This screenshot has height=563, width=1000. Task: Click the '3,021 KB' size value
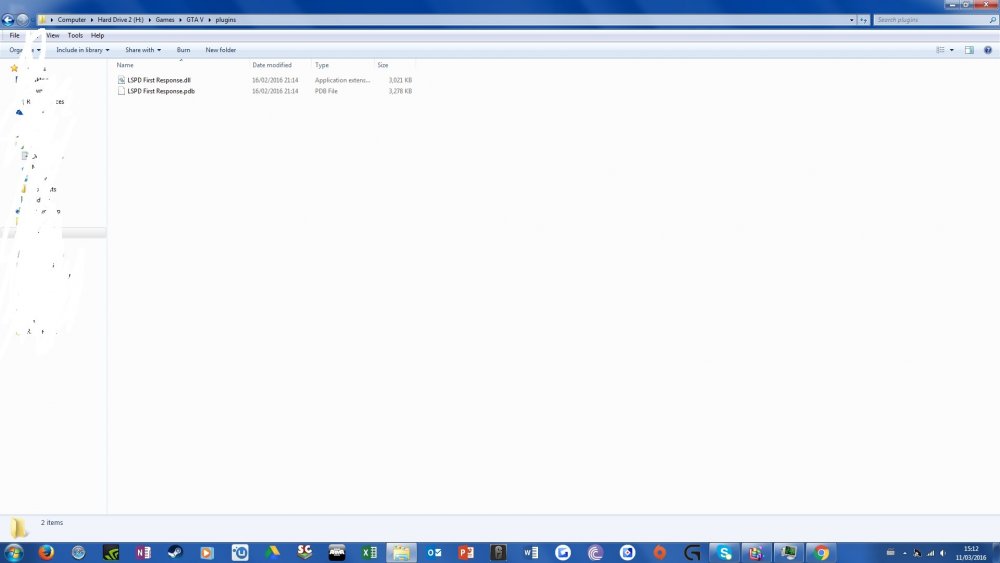[401, 80]
